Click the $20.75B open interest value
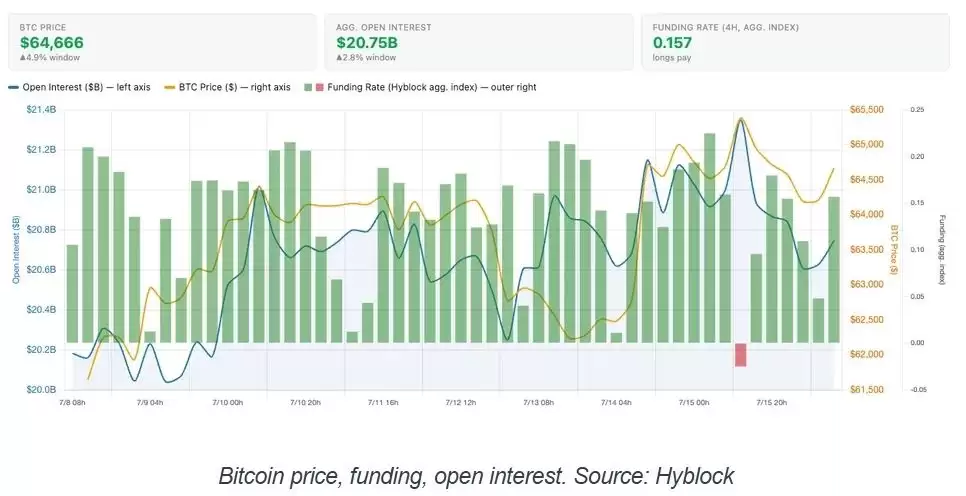This screenshot has width=966, height=496. (367, 43)
